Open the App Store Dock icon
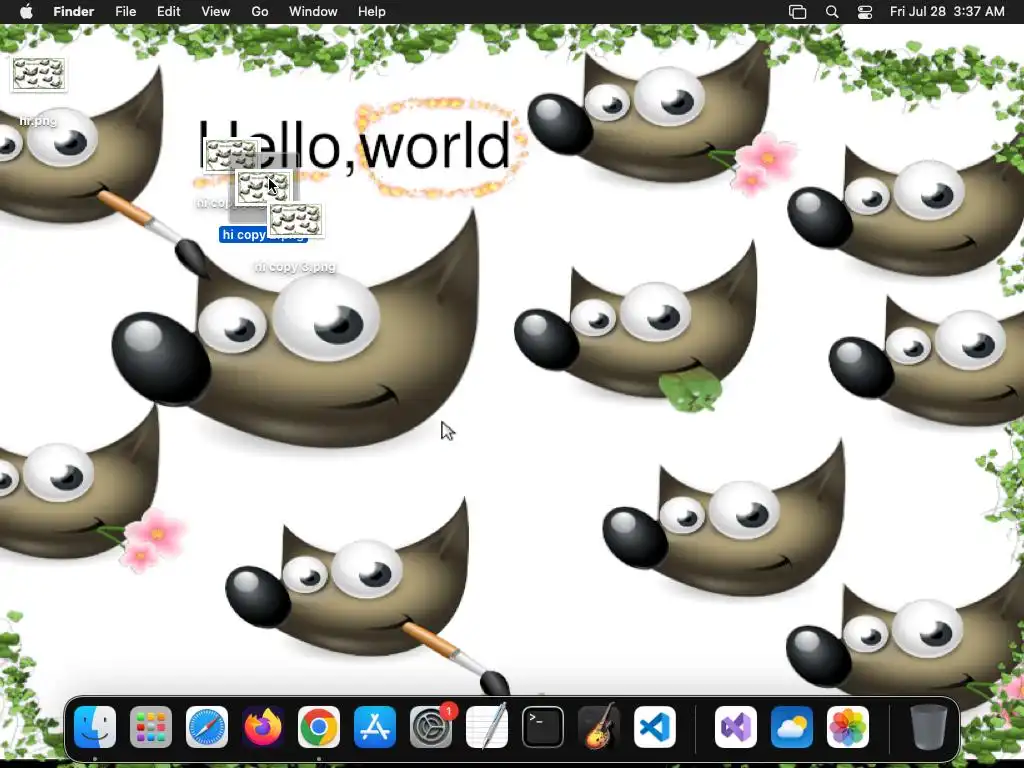This screenshot has width=1024, height=768. point(375,727)
